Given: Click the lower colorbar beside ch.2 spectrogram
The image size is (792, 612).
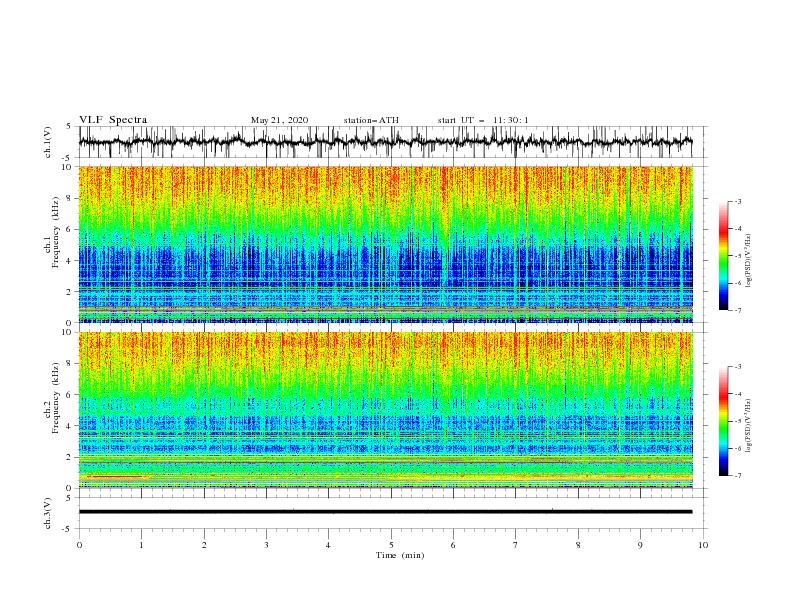Looking at the screenshot, I should [723, 421].
